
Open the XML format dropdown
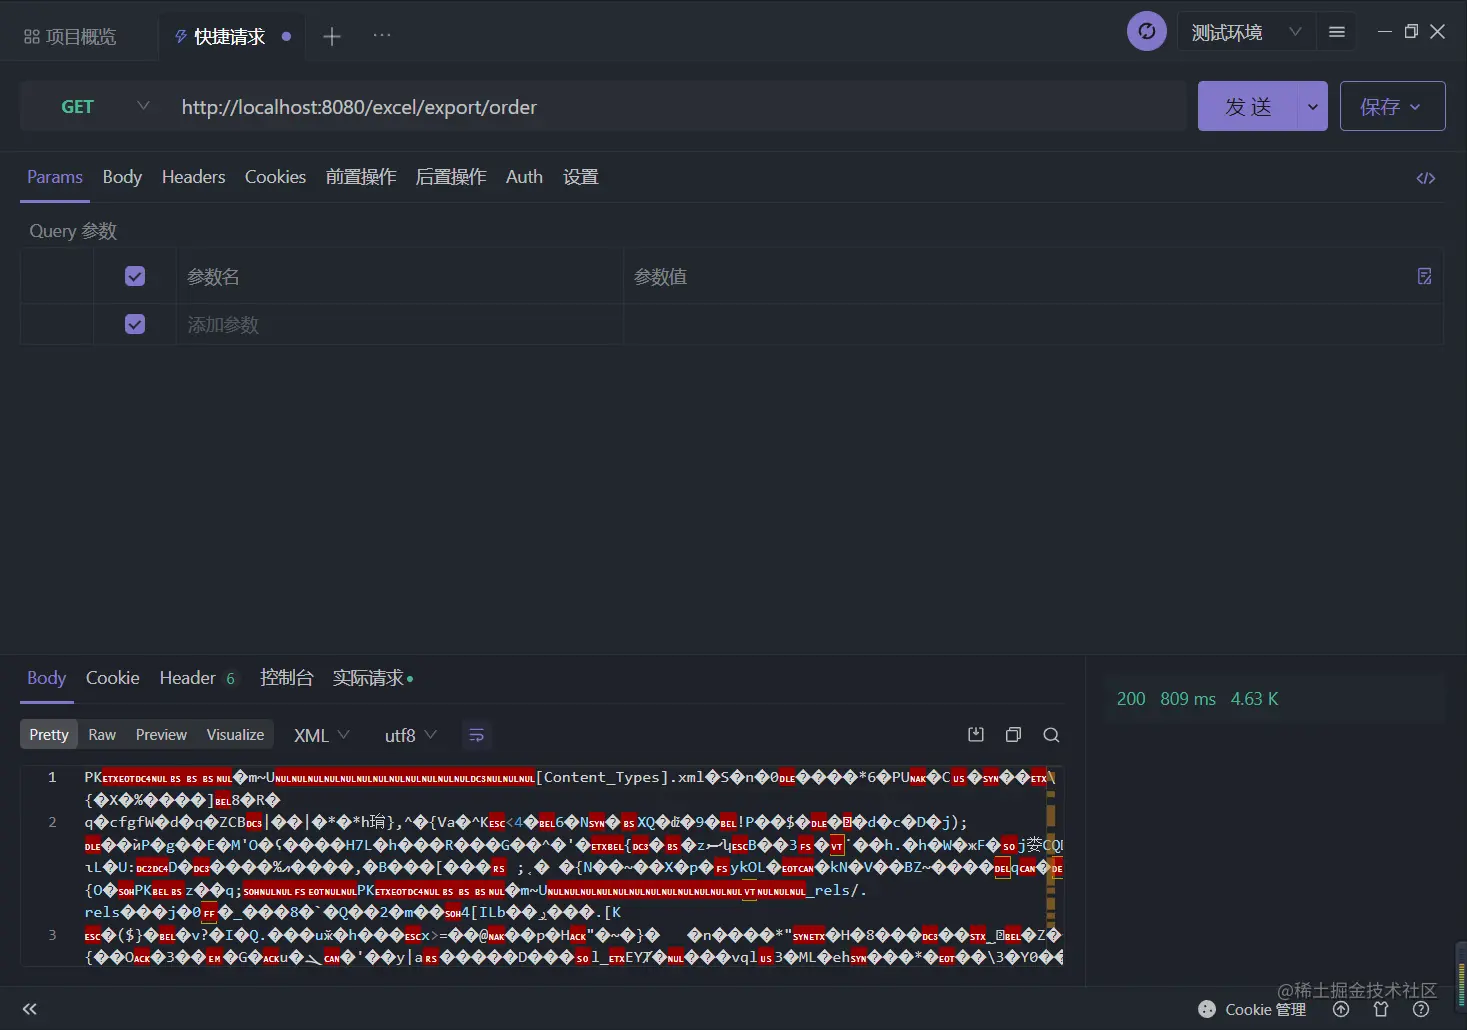(x=320, y=735)
